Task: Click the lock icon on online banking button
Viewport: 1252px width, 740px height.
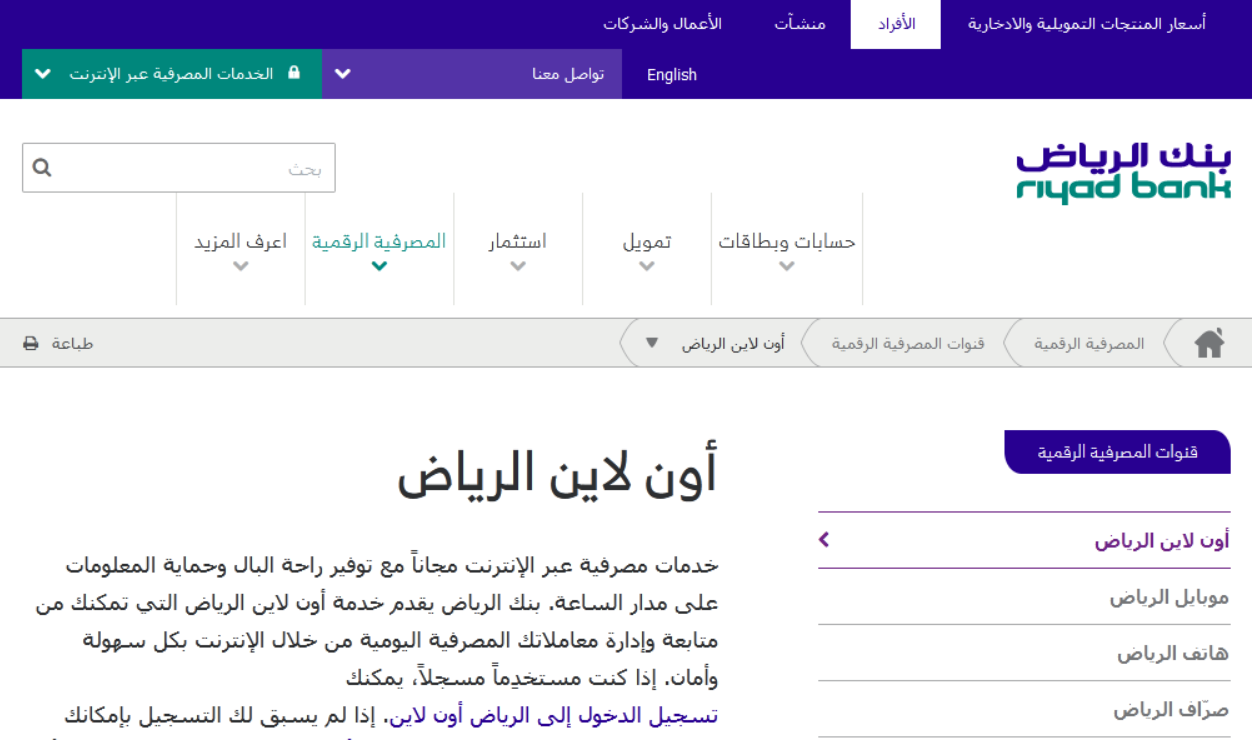Action: click(x=293, y=73)
